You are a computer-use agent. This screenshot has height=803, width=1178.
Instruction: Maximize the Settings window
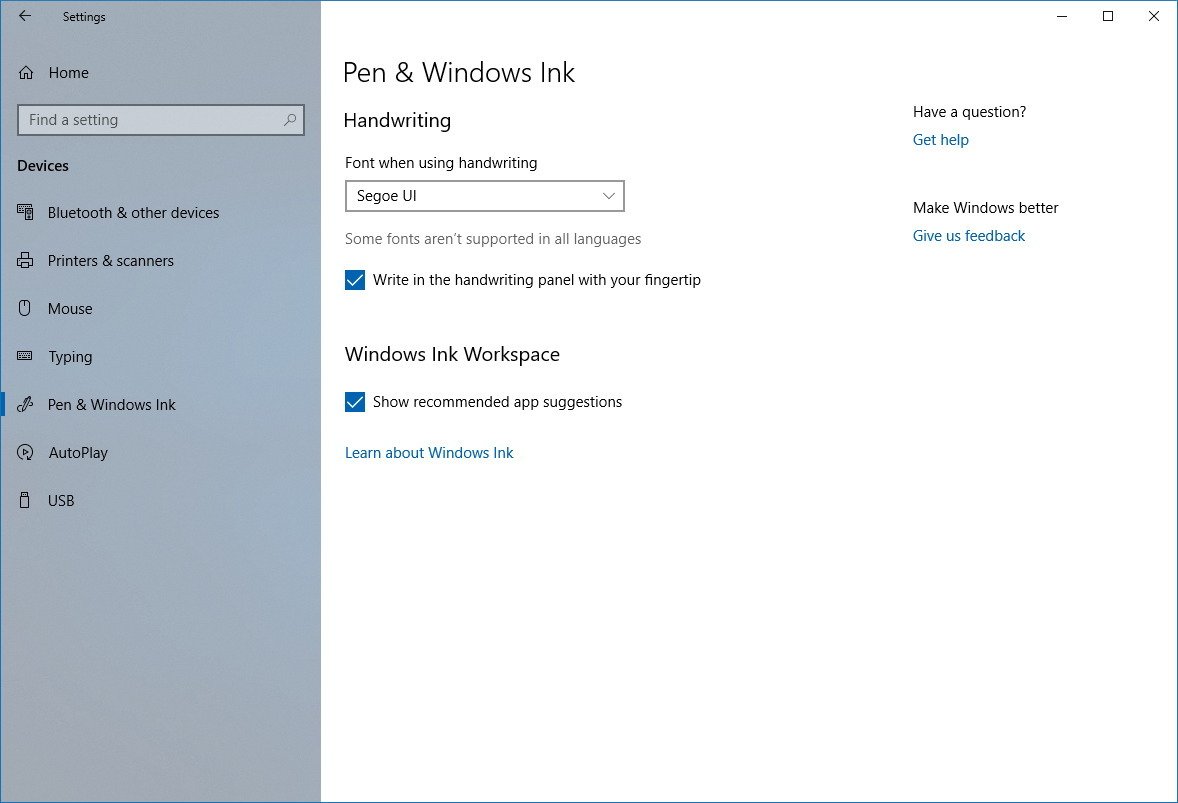point(1107,17)
